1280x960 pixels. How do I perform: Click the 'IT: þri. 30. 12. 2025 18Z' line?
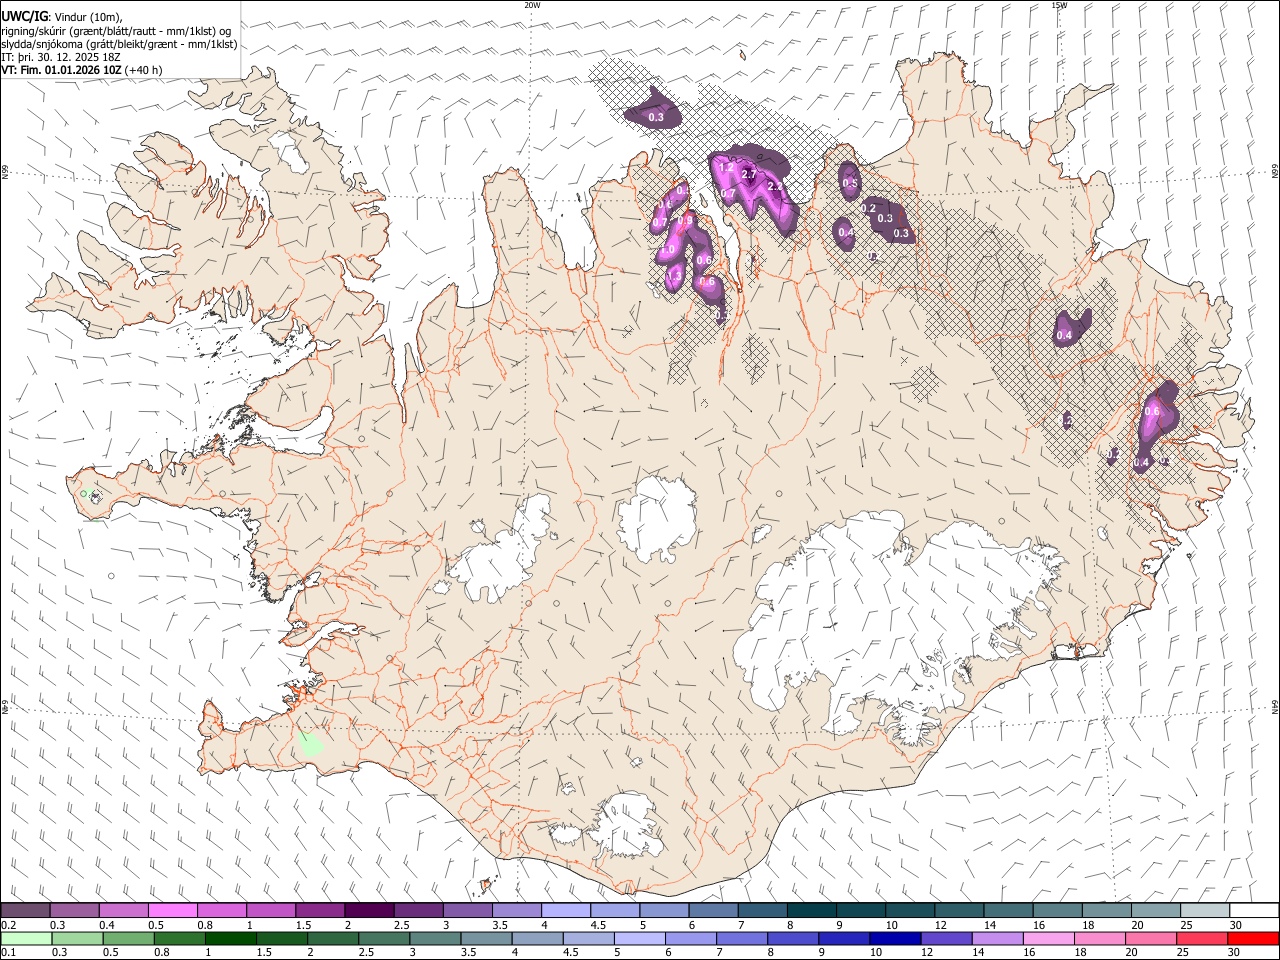tap(61, 57)
